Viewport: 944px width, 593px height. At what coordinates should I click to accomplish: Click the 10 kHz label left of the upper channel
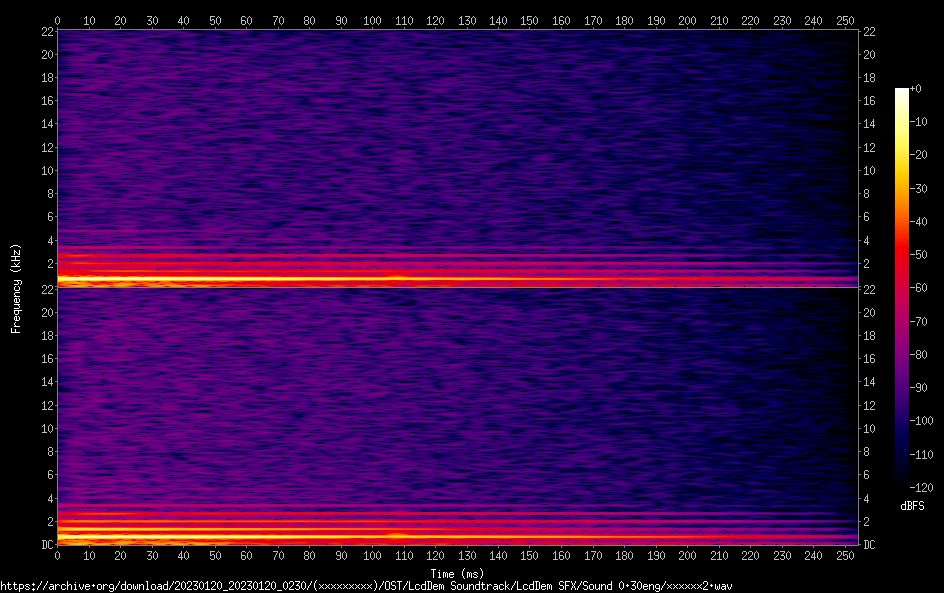[x=45, y=171]
